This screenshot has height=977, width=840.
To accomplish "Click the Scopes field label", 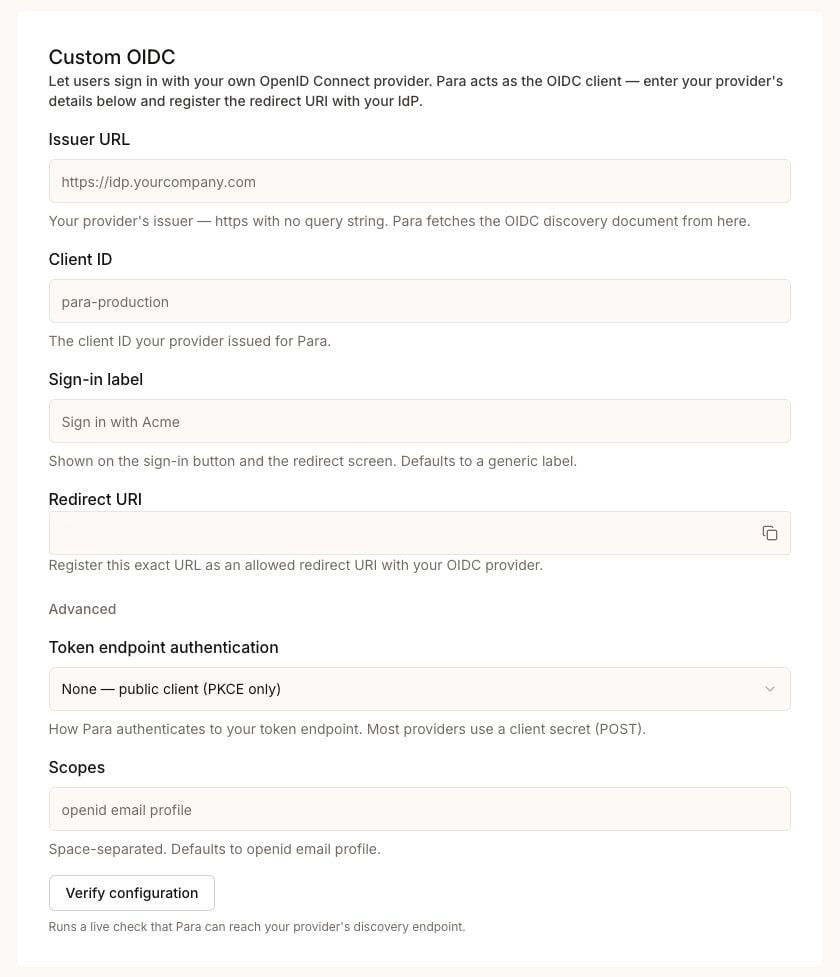I will tap(77, 768).
